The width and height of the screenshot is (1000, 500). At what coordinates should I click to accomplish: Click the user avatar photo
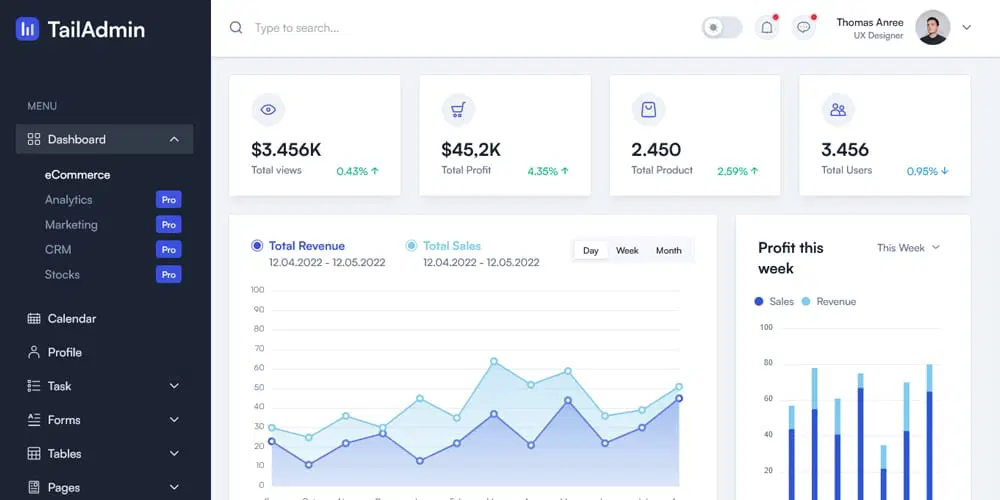pyautogui.click(x=932, y=27)
